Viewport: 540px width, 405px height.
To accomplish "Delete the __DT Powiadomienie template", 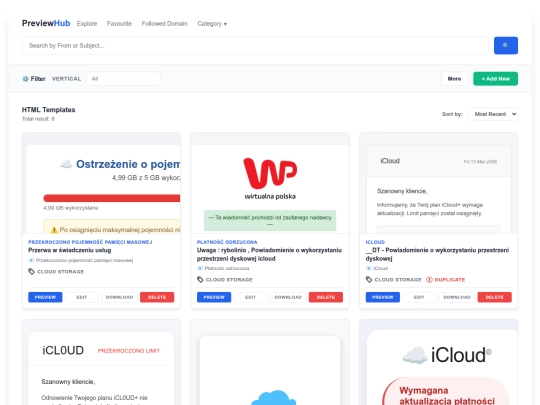I will point(495,297).
